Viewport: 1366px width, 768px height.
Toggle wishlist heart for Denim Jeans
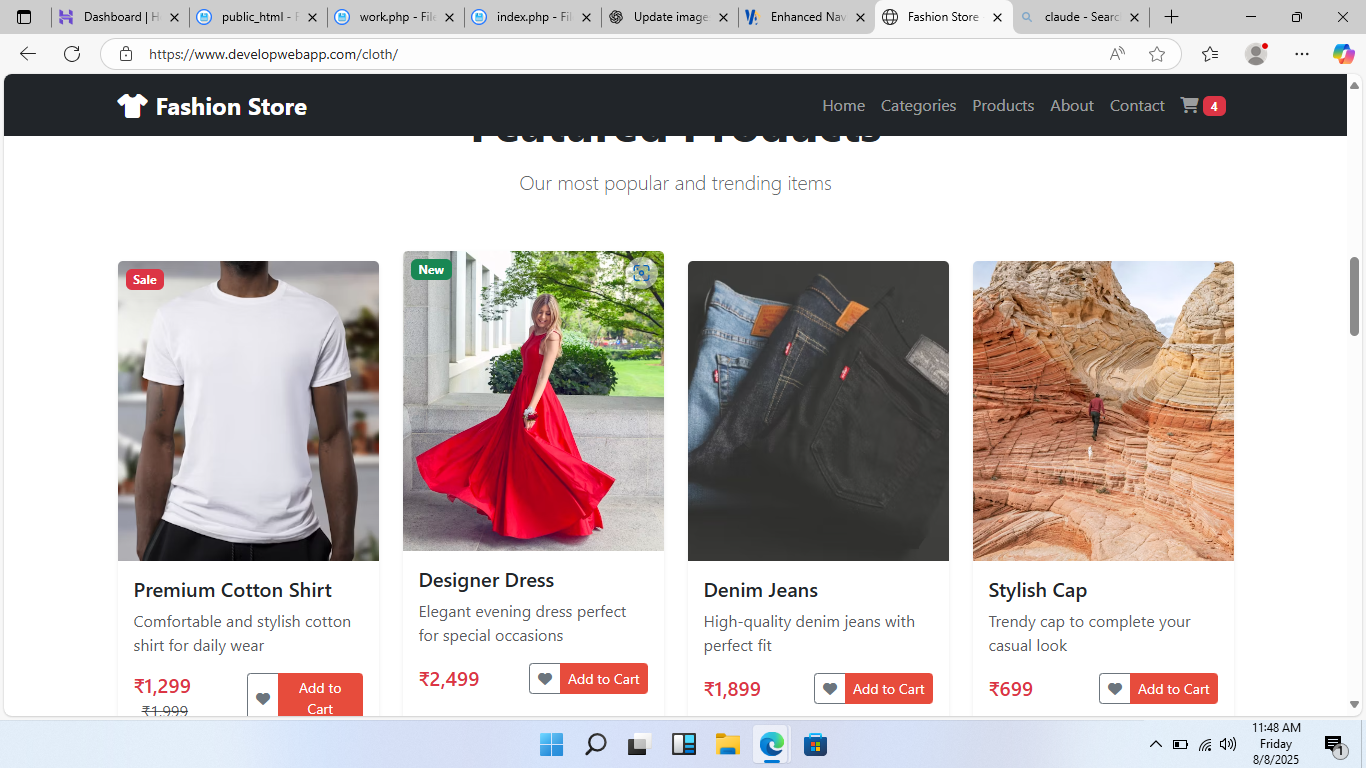click(830, 689)
